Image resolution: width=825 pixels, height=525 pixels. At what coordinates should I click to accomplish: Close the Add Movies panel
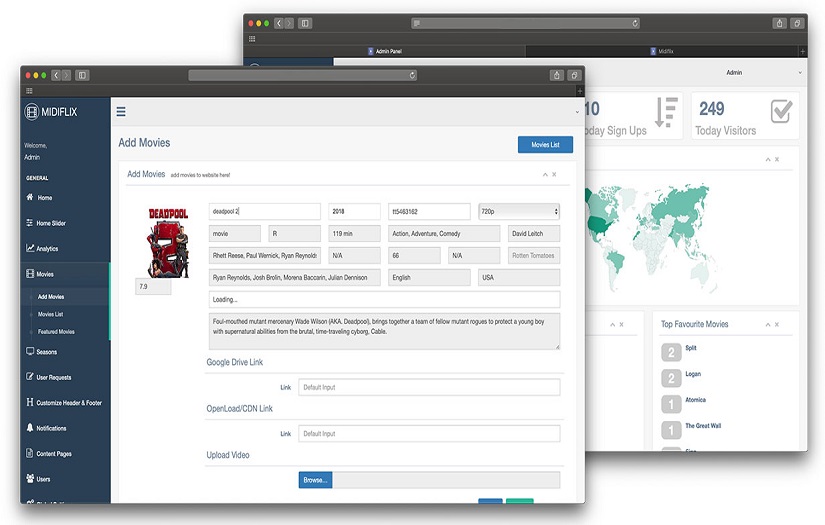[554, 174]
